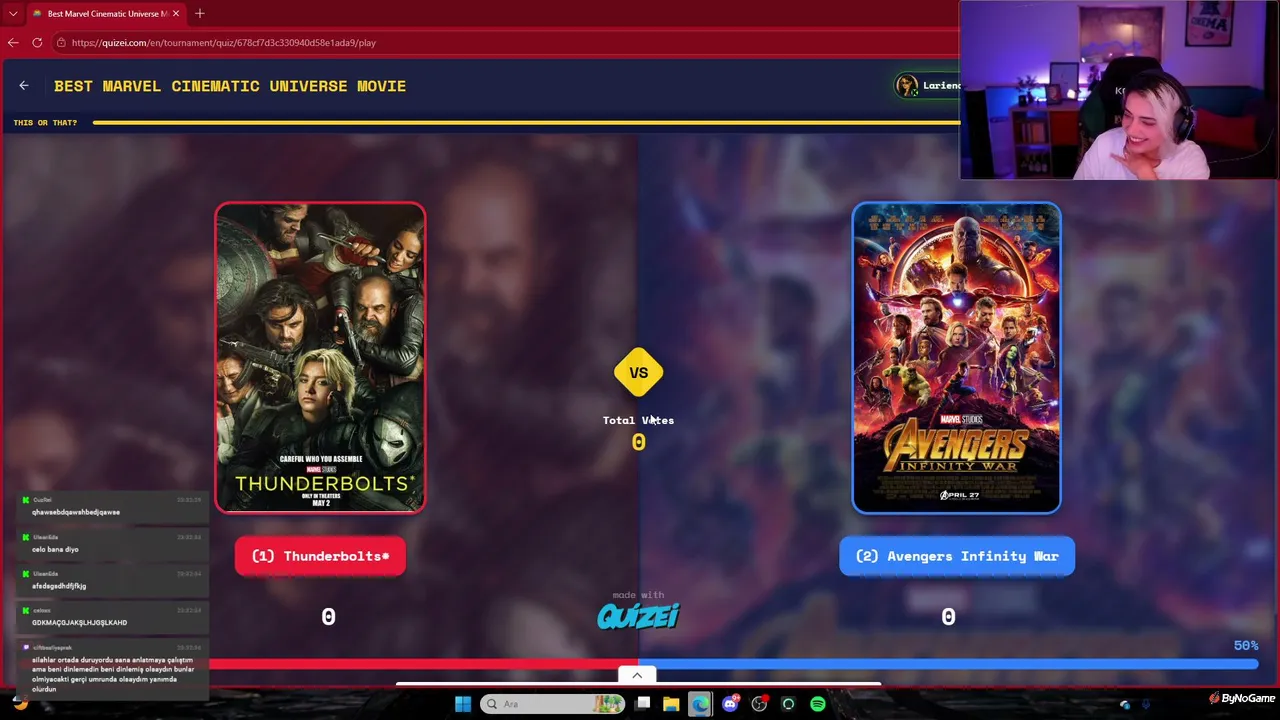Switch to Best Marvel Cinematic Universe tab
Screen dimensions: 1280x720
click(106, 14)
